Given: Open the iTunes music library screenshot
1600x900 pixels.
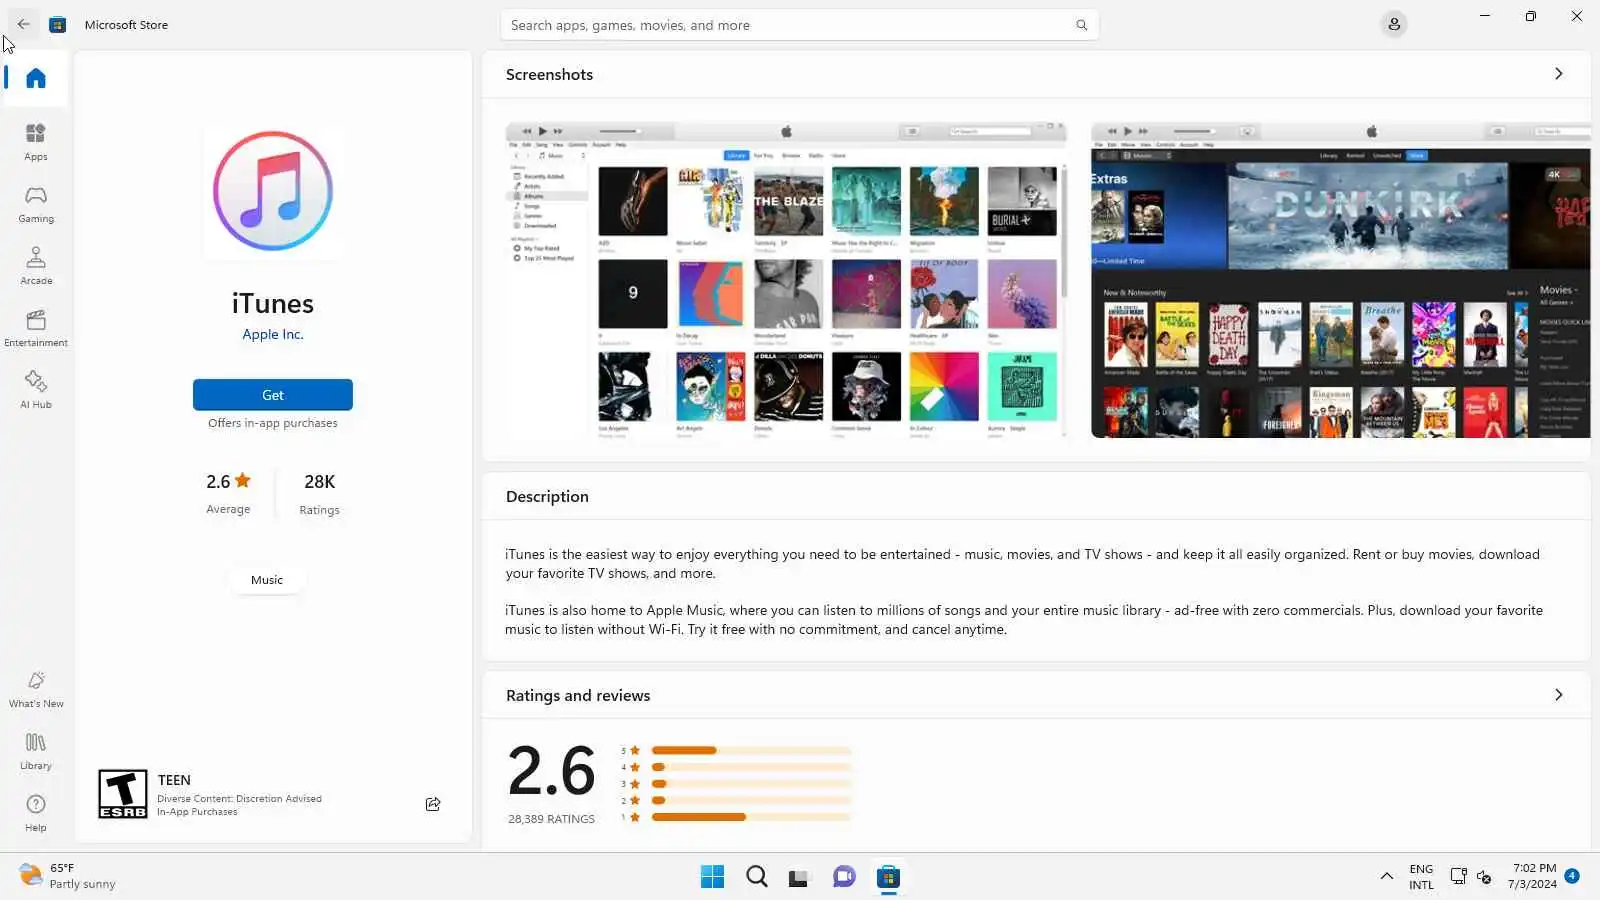Looking at the screenshot, I should coord(786,280).
